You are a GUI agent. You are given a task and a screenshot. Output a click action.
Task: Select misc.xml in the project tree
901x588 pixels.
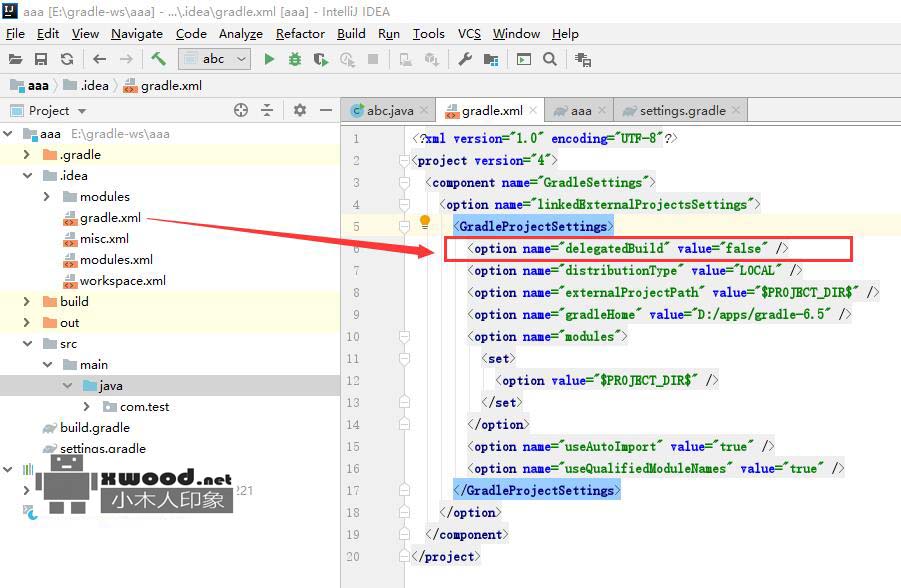104,239
